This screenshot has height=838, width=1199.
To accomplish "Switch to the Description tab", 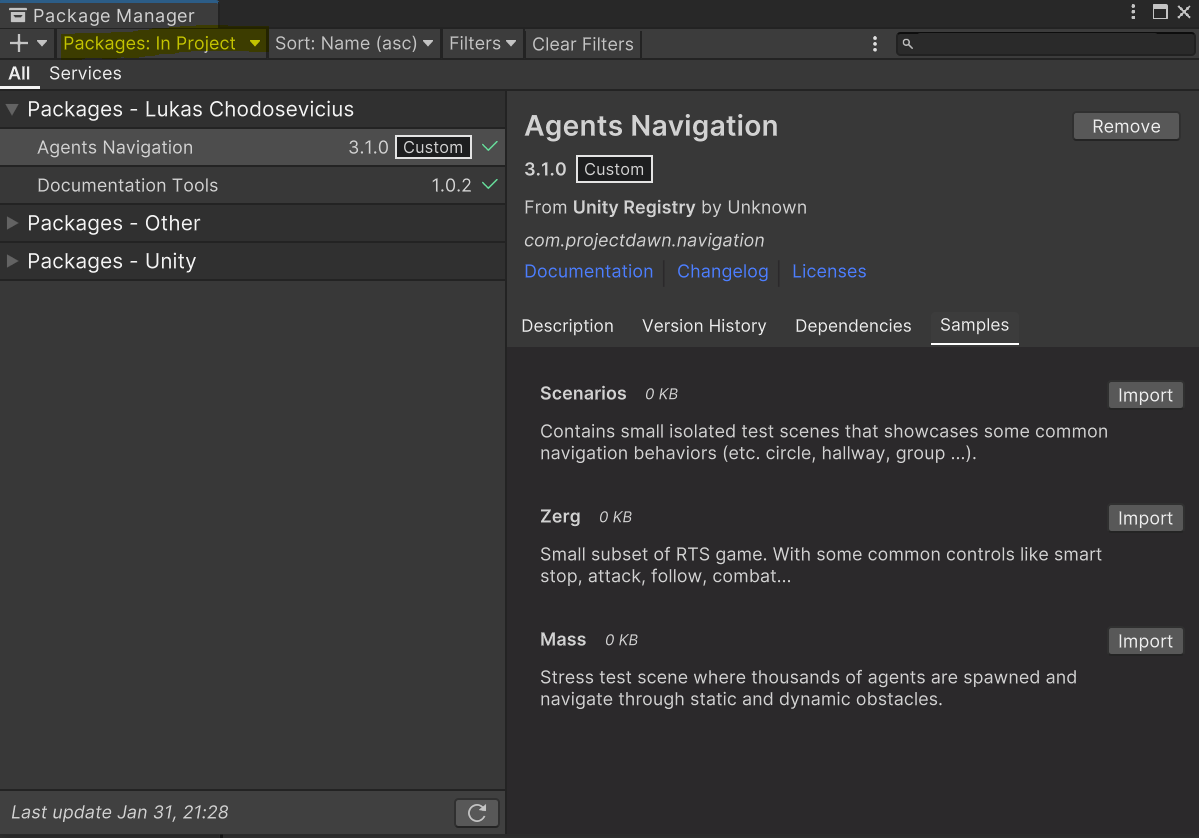I will 567,326.
